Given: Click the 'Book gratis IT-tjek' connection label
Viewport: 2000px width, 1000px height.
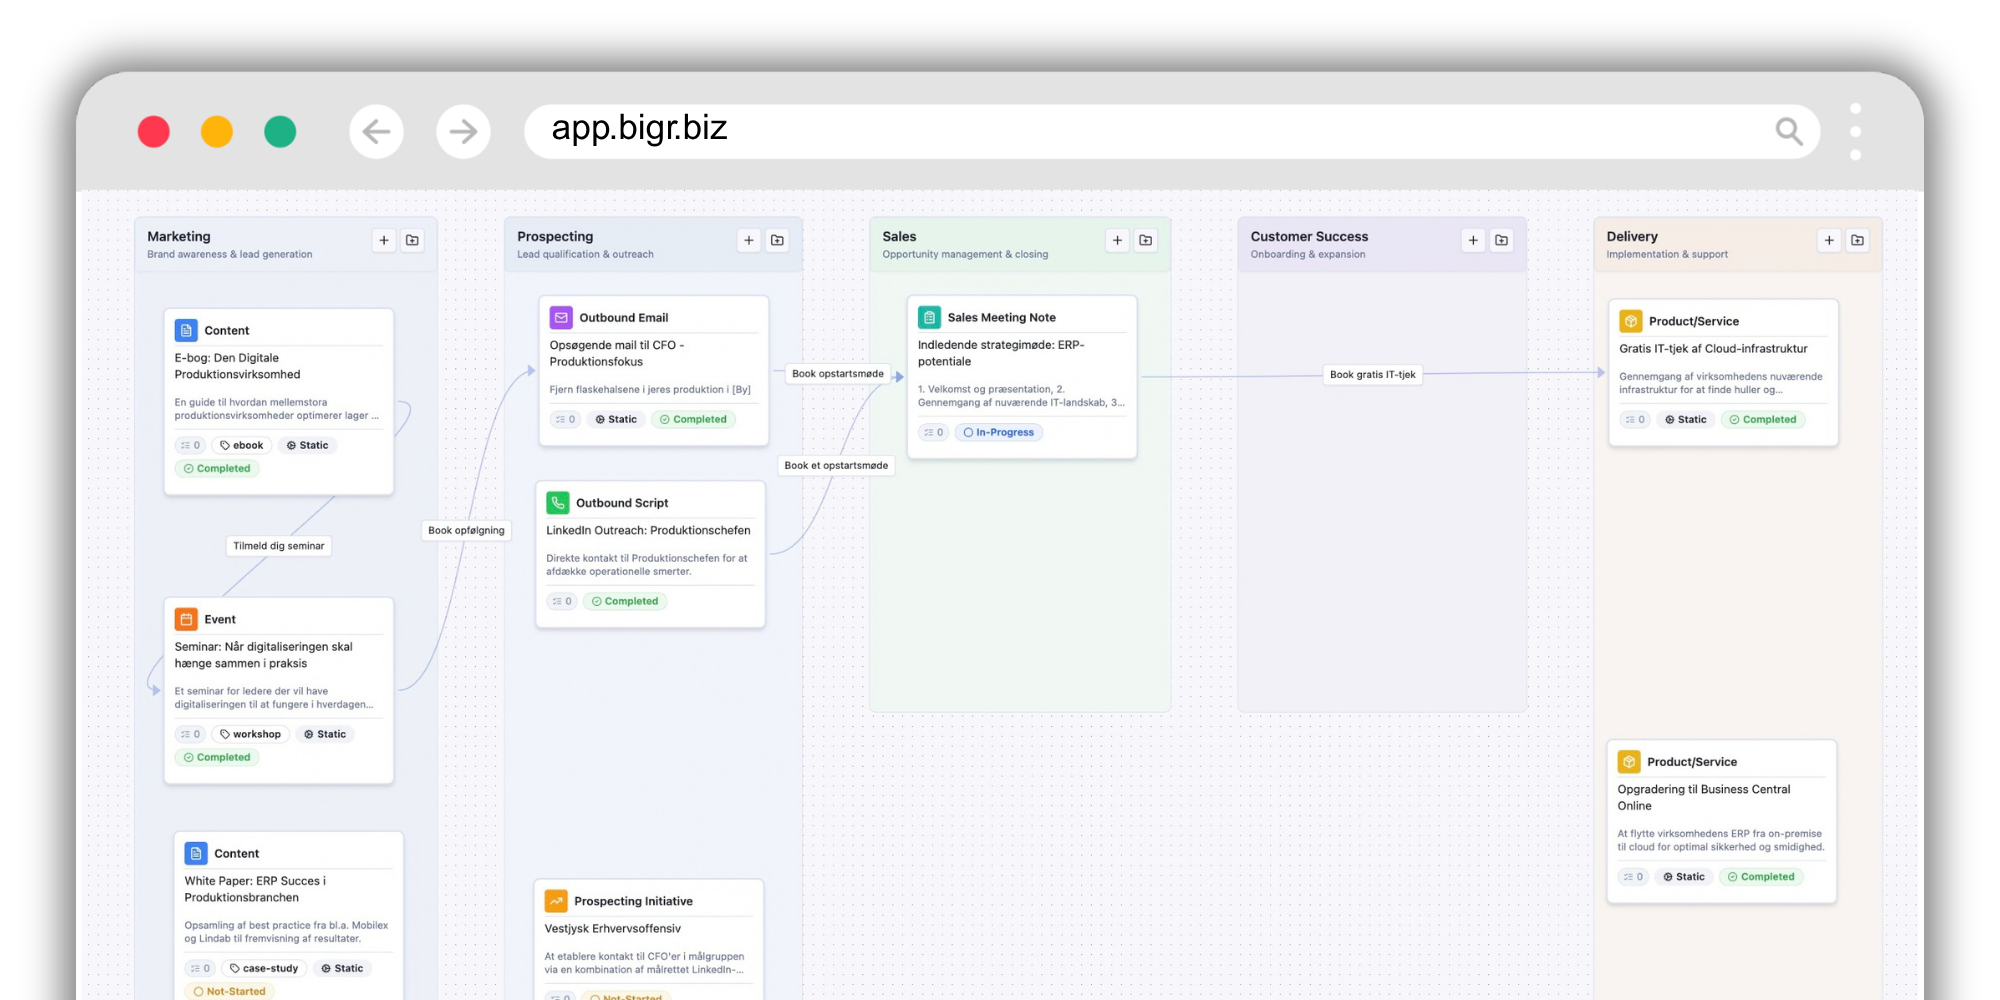Looking at the screenshot, I should pos(1373,375).
